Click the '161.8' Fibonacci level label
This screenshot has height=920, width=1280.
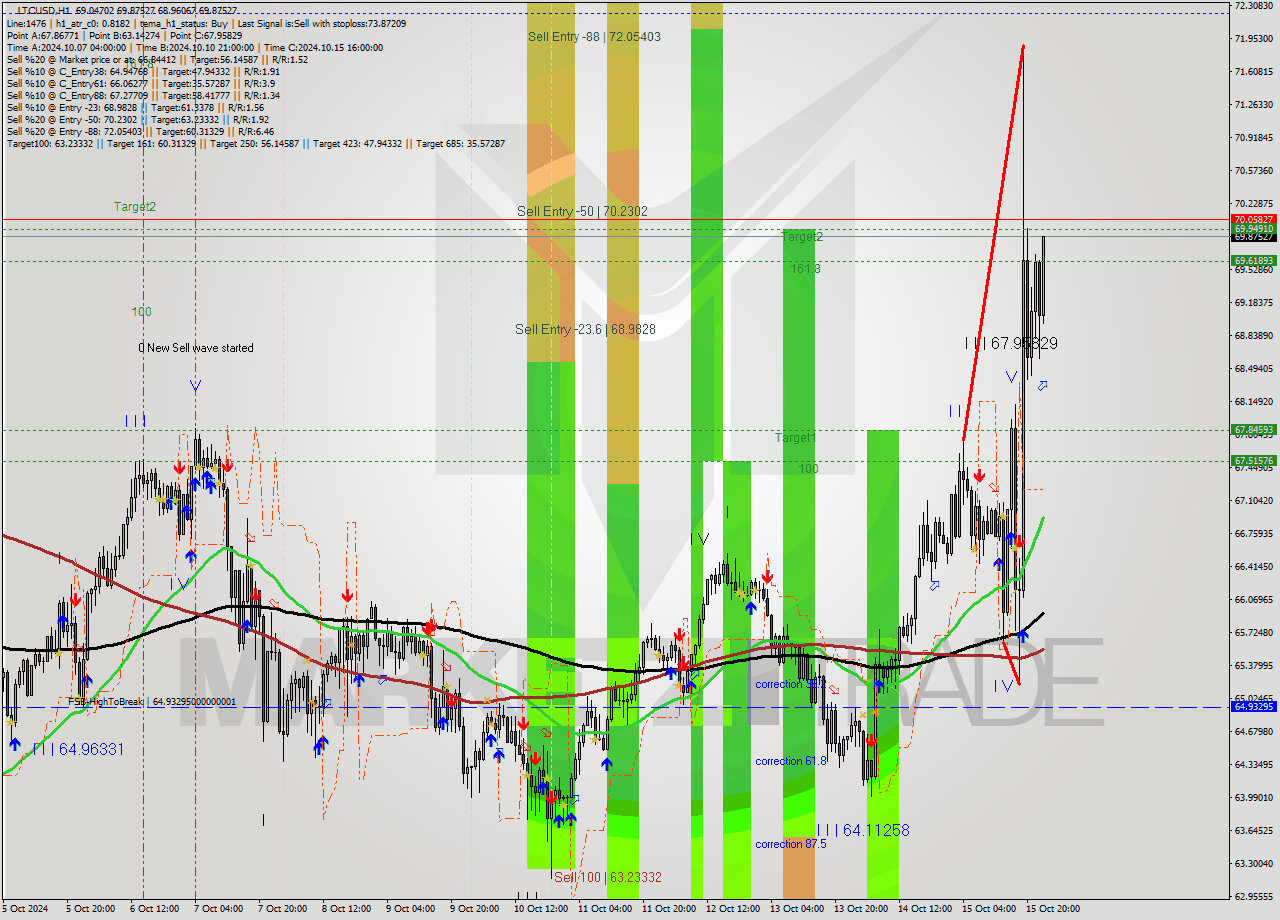(x=805, y=269)
